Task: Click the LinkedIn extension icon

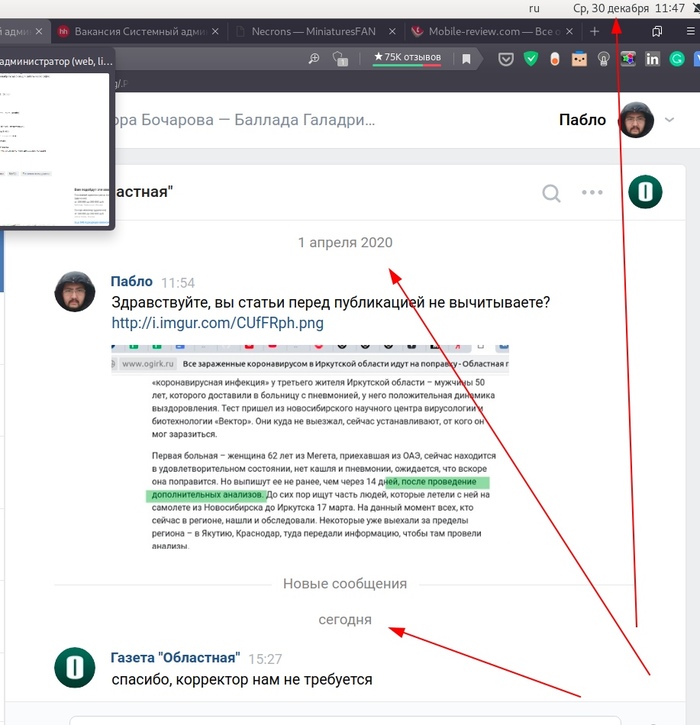Action: click(652, 59)
